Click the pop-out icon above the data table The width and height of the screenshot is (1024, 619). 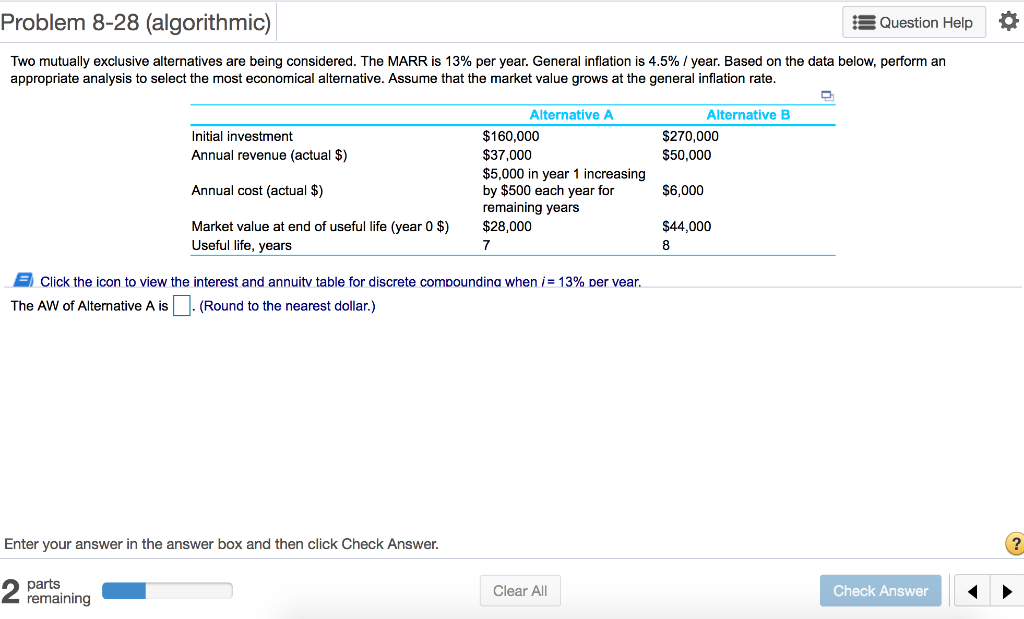click(826, 94)
